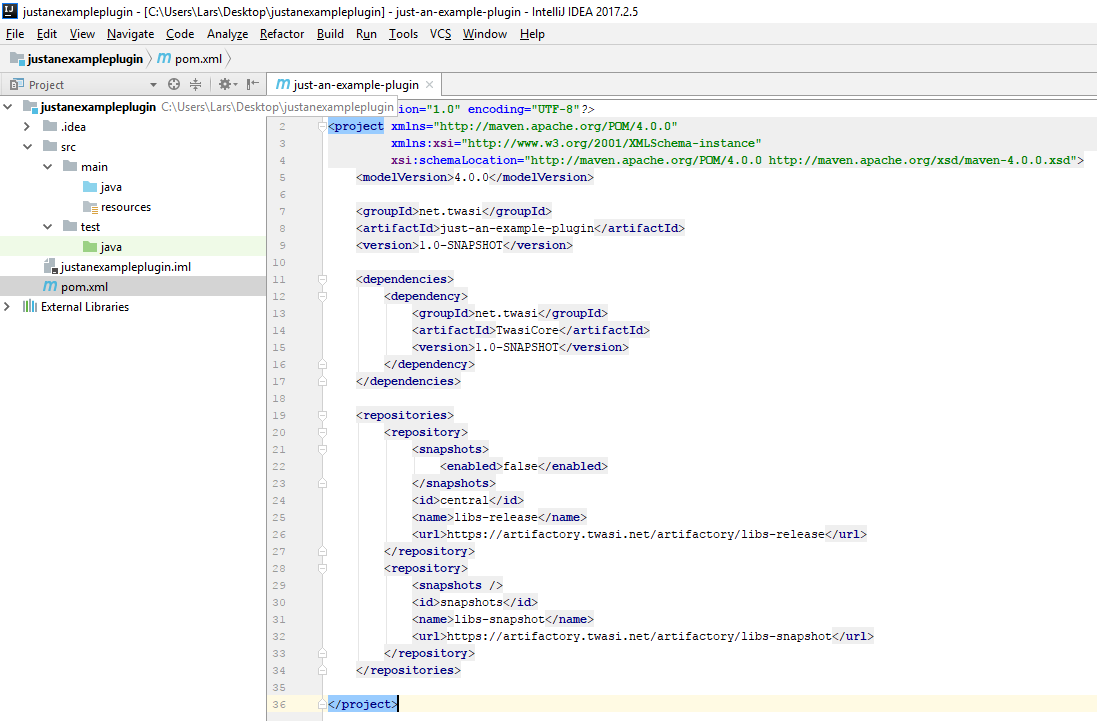Fold the first repository block at line 20

click(323, 432)
